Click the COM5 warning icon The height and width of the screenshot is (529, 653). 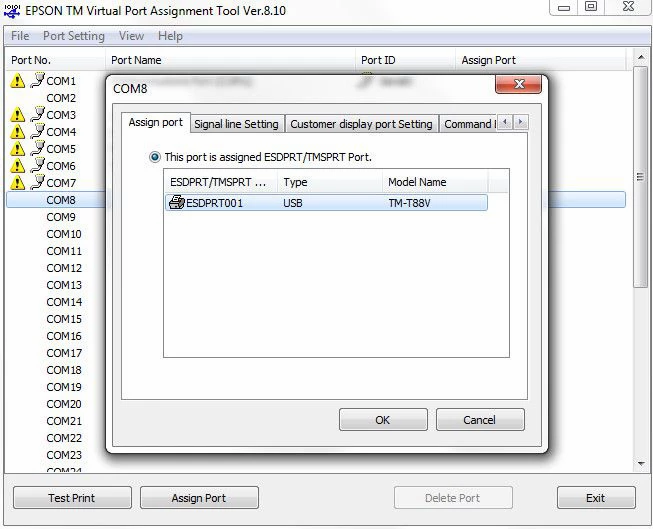tap(18, 149)
